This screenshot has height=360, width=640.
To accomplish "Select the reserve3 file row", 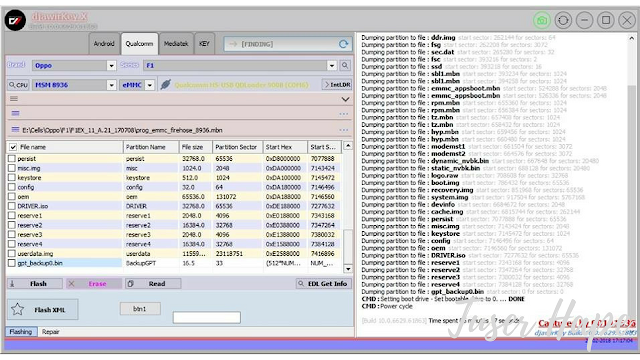I will tap(174, 235).
